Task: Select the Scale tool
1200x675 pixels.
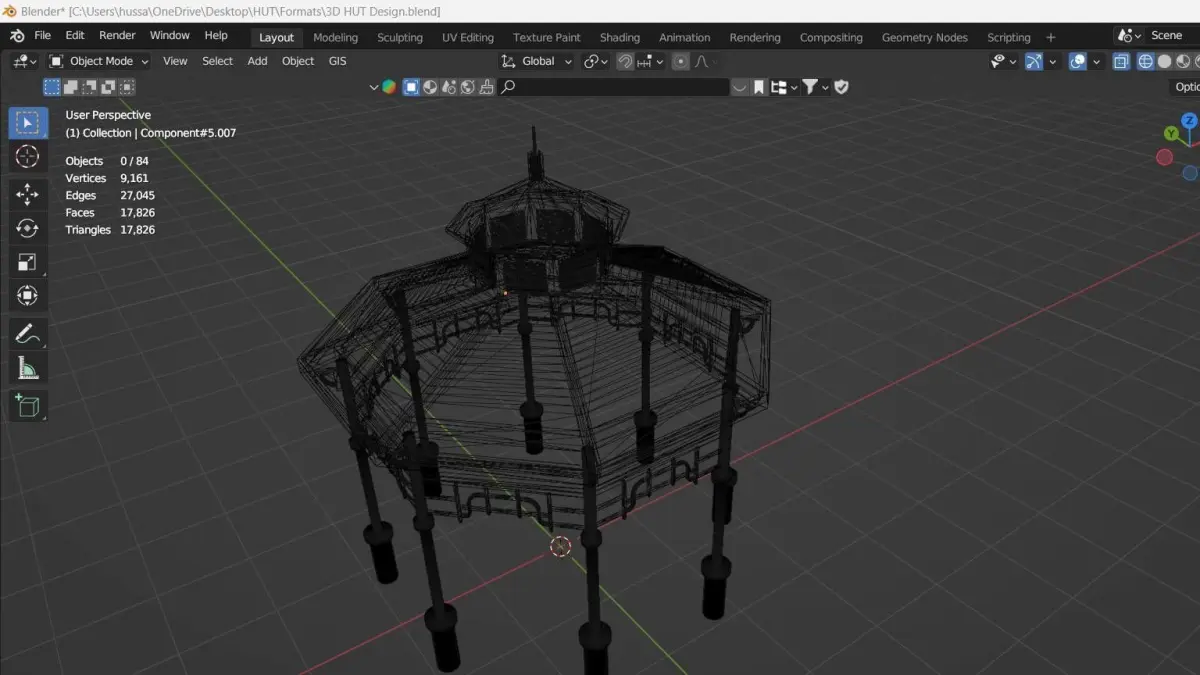Action: [x=27, y=263]
